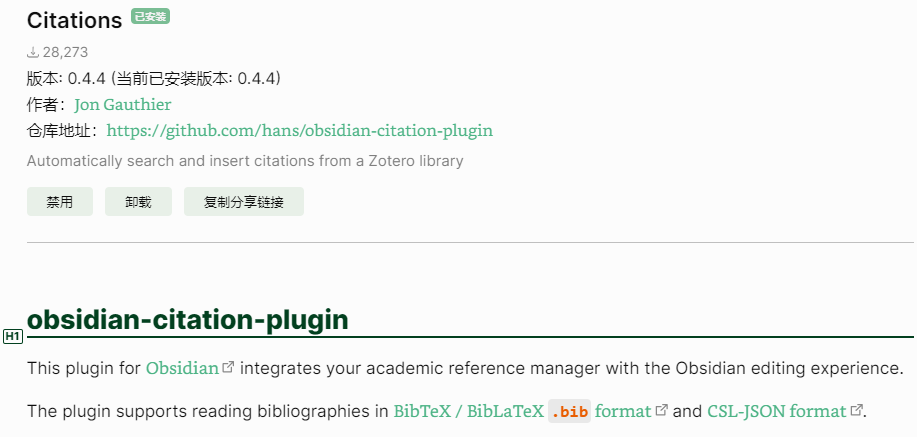
Task: Follow the CSL-JSON format link
Action: [777, 411]
